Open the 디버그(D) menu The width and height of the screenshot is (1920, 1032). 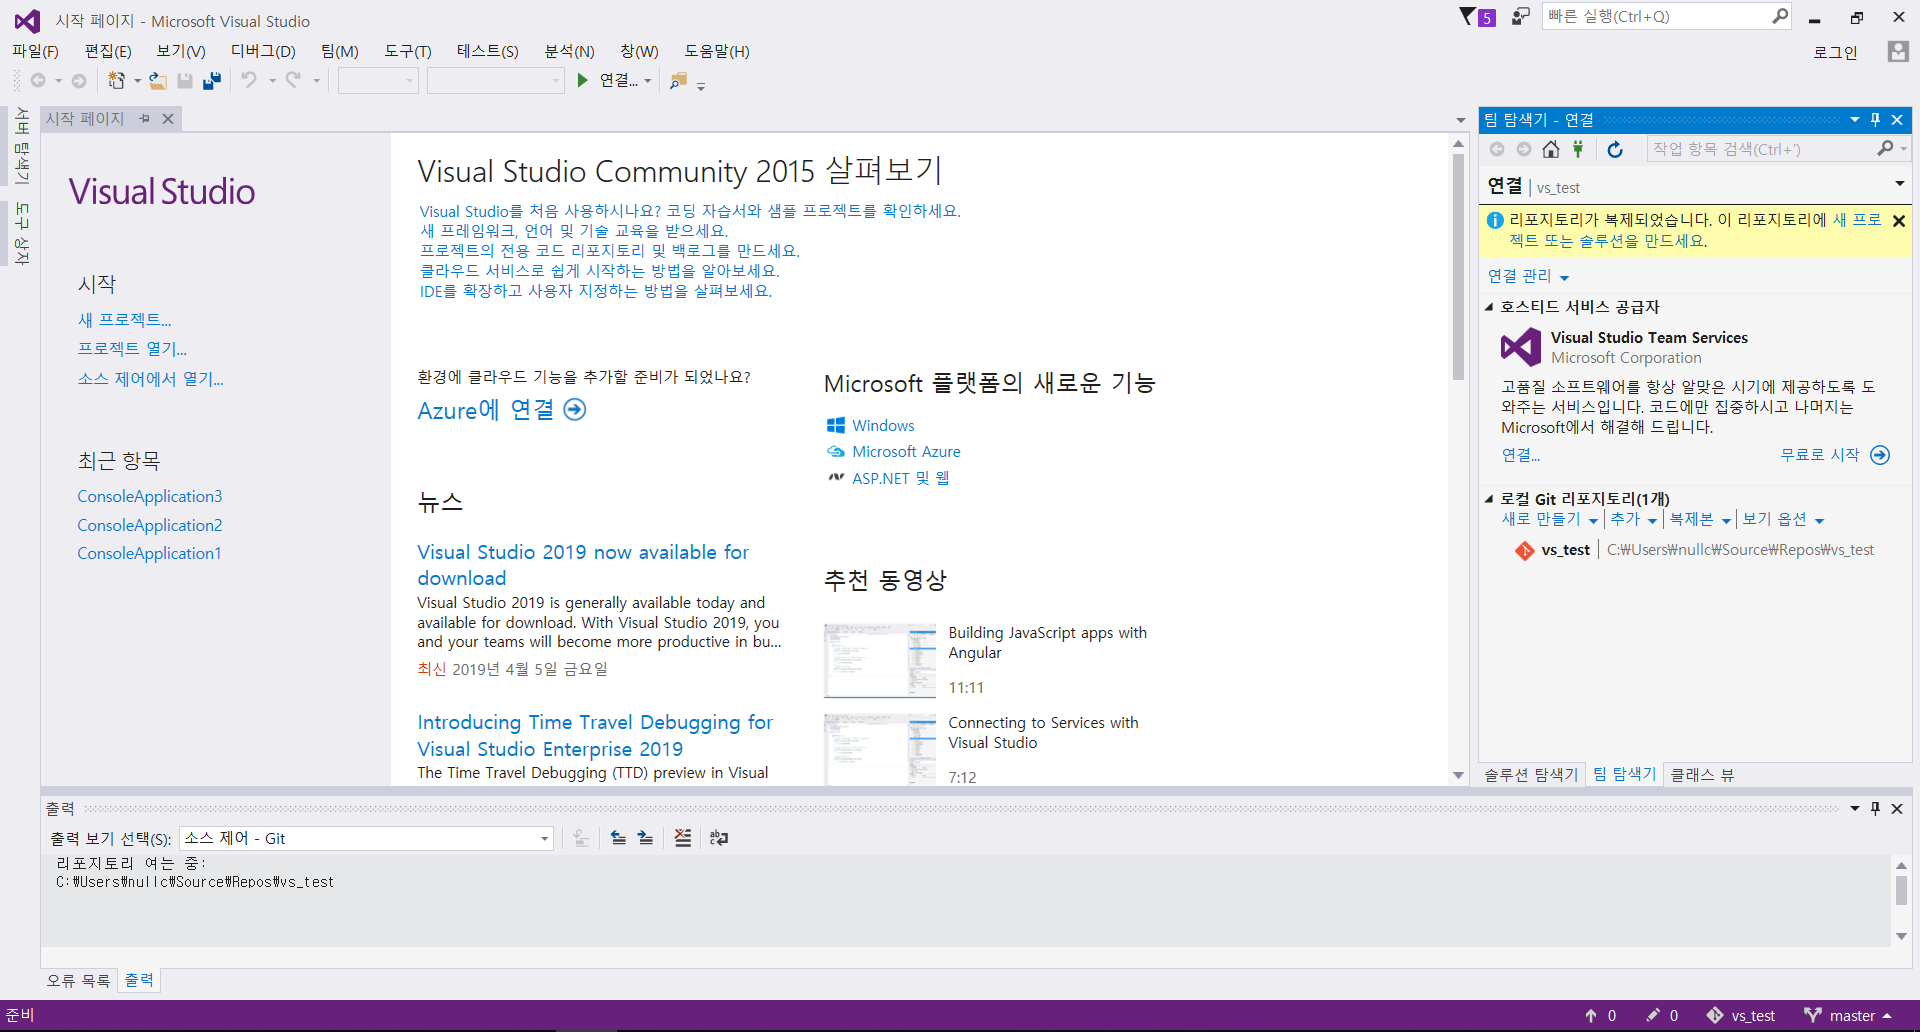pyautogui.click(x=263, y=51)
